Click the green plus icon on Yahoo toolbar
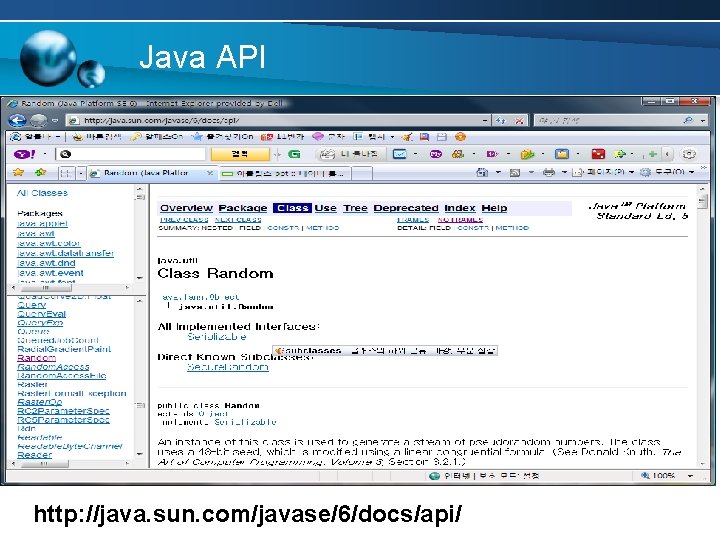Viewport: 720px width, 540px height. click(652, 154)
